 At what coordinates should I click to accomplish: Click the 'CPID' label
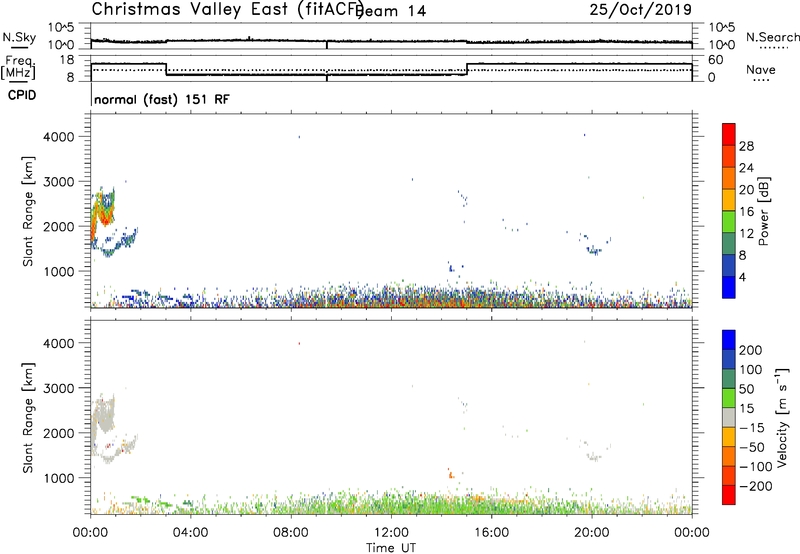coord(22,95)
